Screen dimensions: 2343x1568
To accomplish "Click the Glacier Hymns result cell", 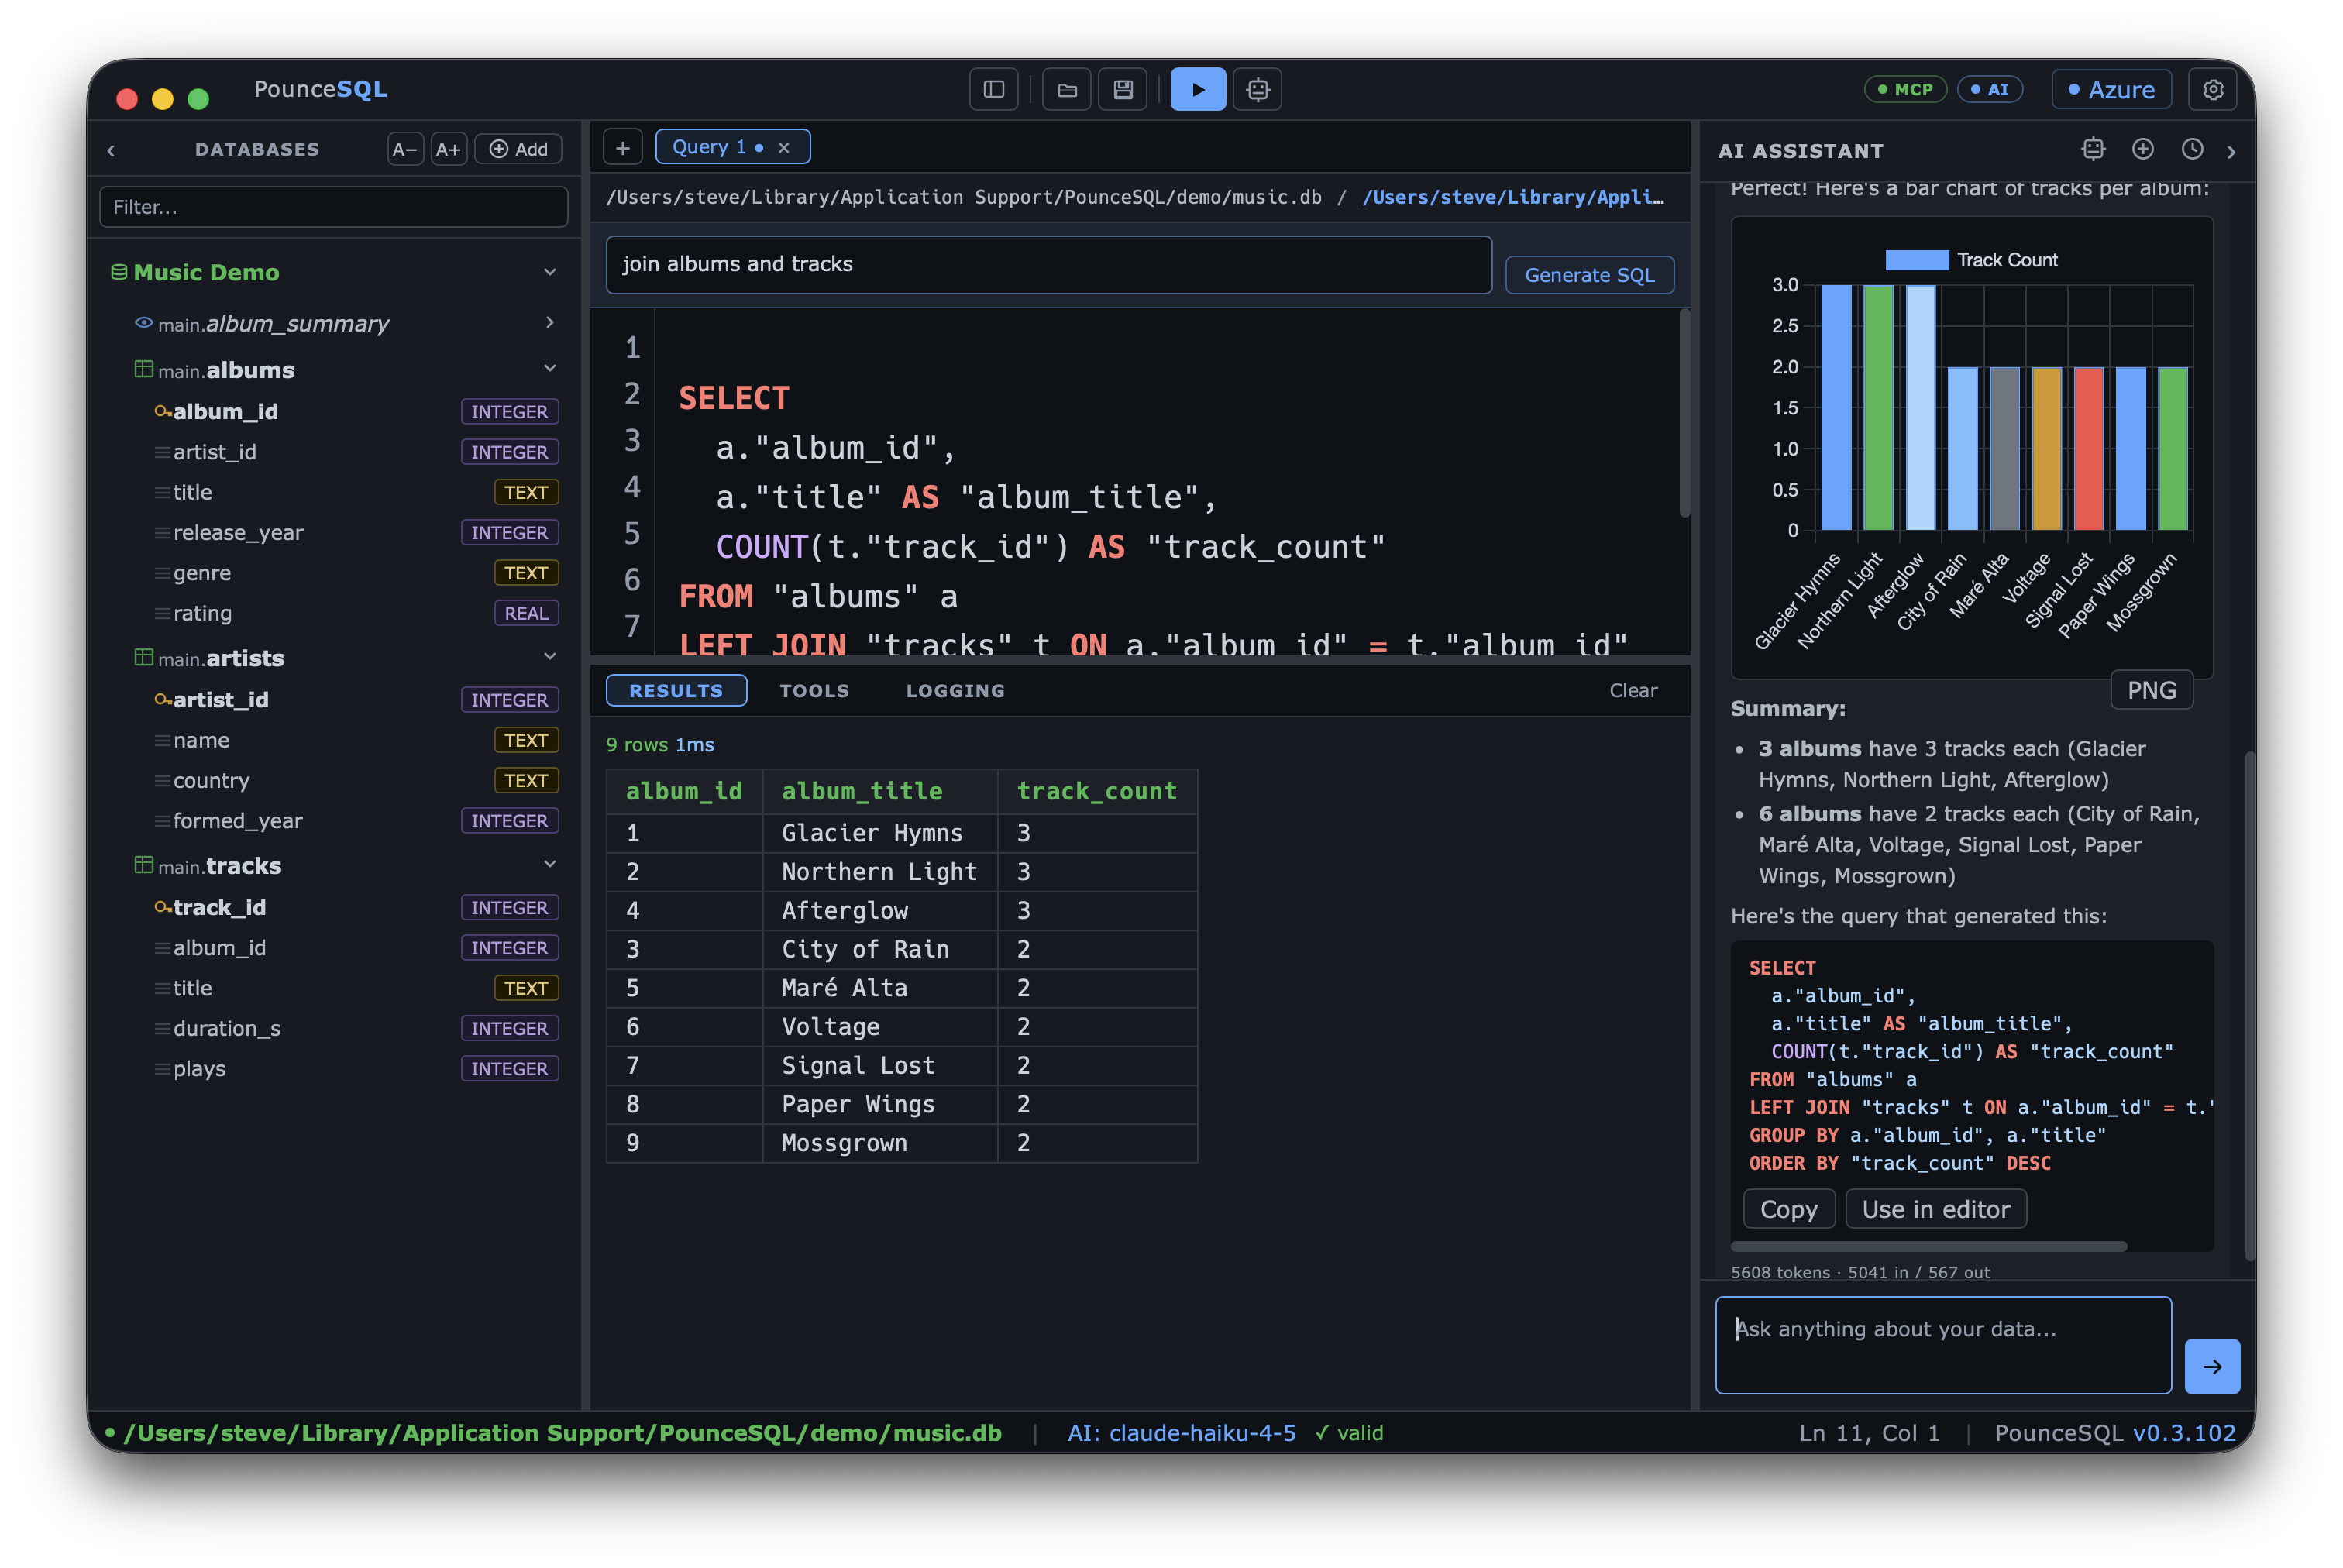I will click(x=880, y=833).
